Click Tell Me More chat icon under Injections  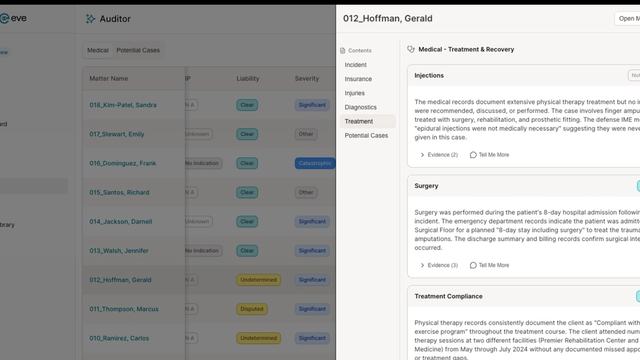pos(473,155)
